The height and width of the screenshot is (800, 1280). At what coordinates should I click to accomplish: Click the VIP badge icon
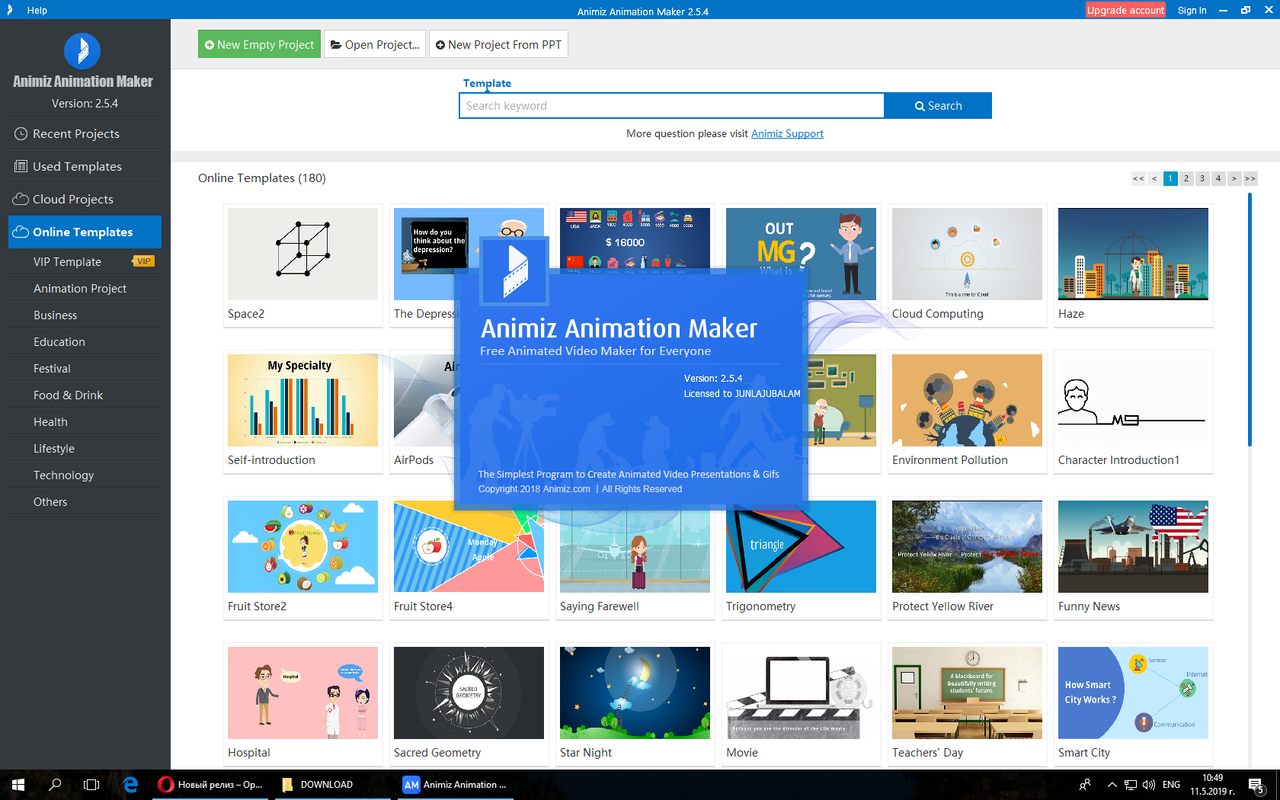point(144,262)
